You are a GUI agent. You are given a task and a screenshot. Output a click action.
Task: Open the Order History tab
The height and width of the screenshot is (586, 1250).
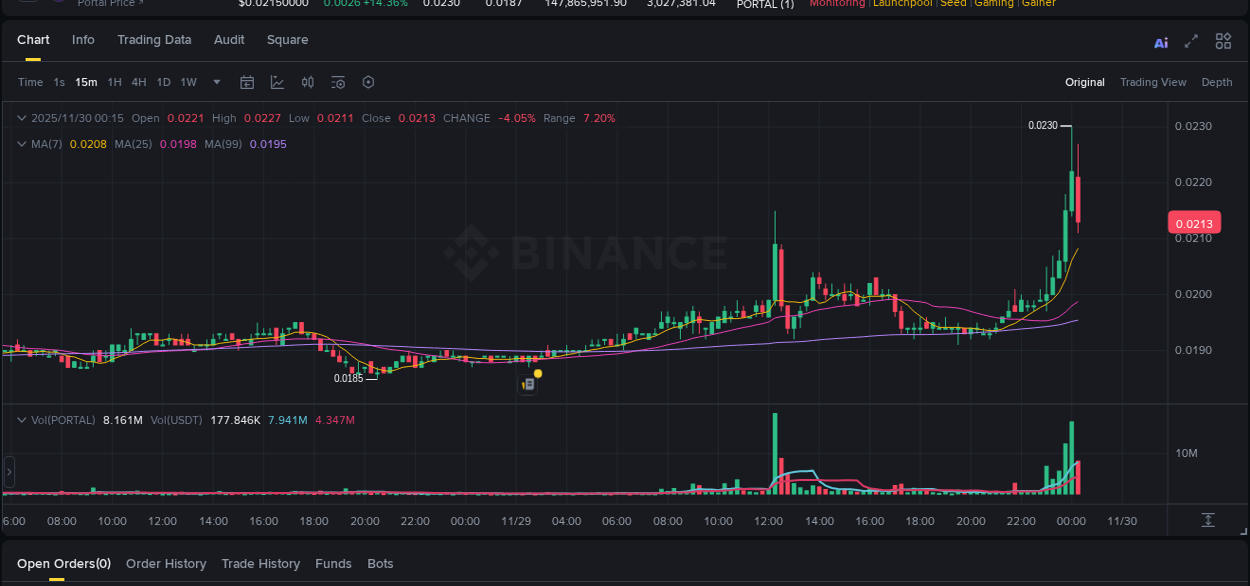pos(166,563)
